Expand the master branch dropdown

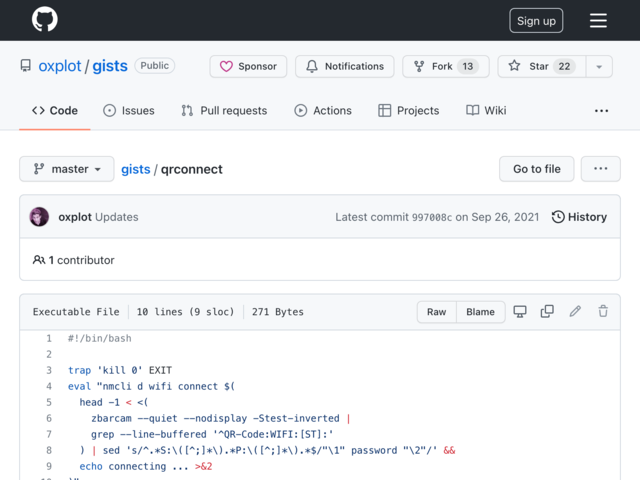[x=66, y=169]
